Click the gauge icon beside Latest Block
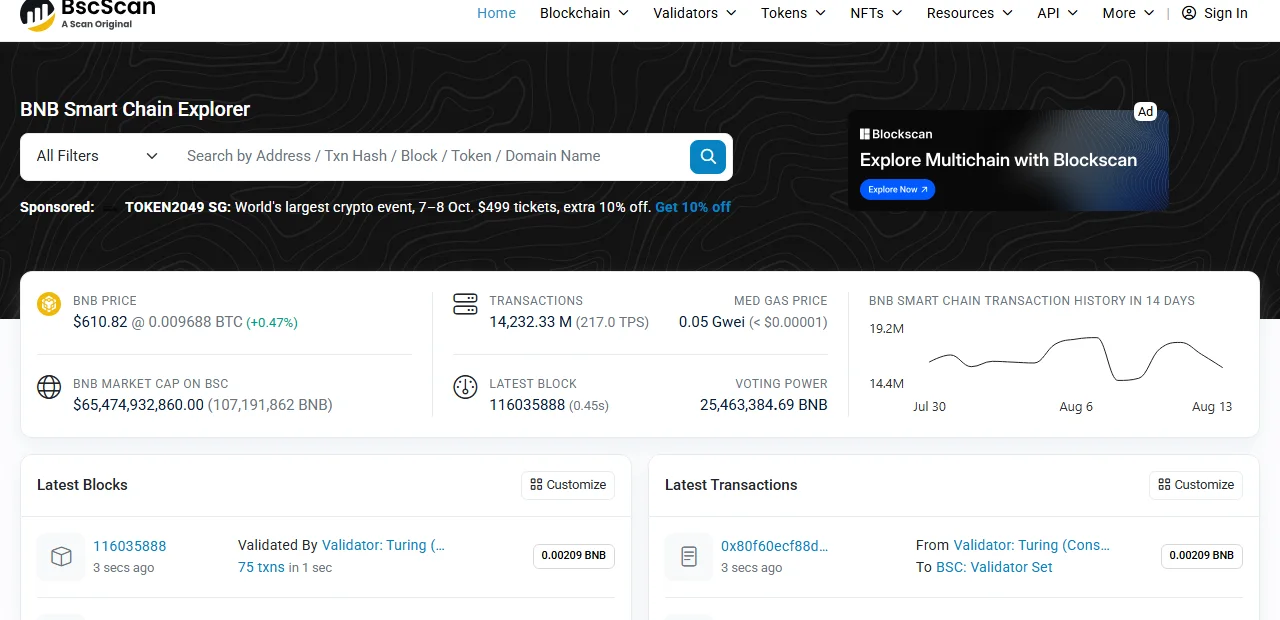Image resolution: width=1280 pixels, height=620 pixels. (465, 387)
